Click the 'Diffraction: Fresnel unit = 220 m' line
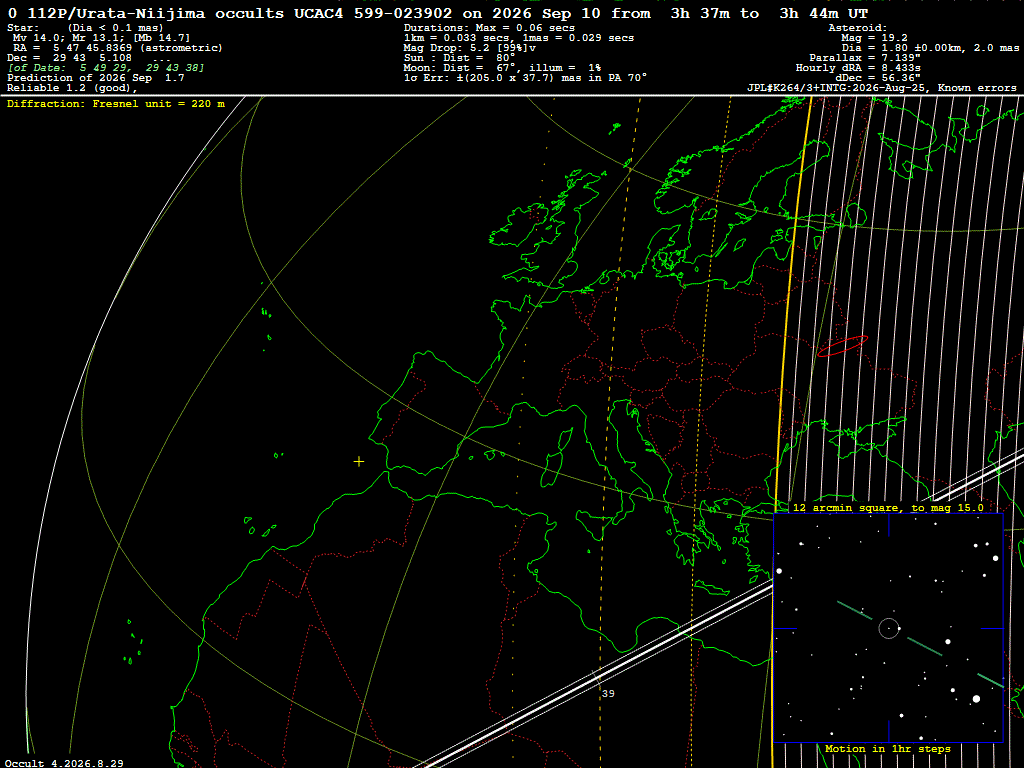The height and width of the screenshot is (768, 1024). tap(116, 104)
